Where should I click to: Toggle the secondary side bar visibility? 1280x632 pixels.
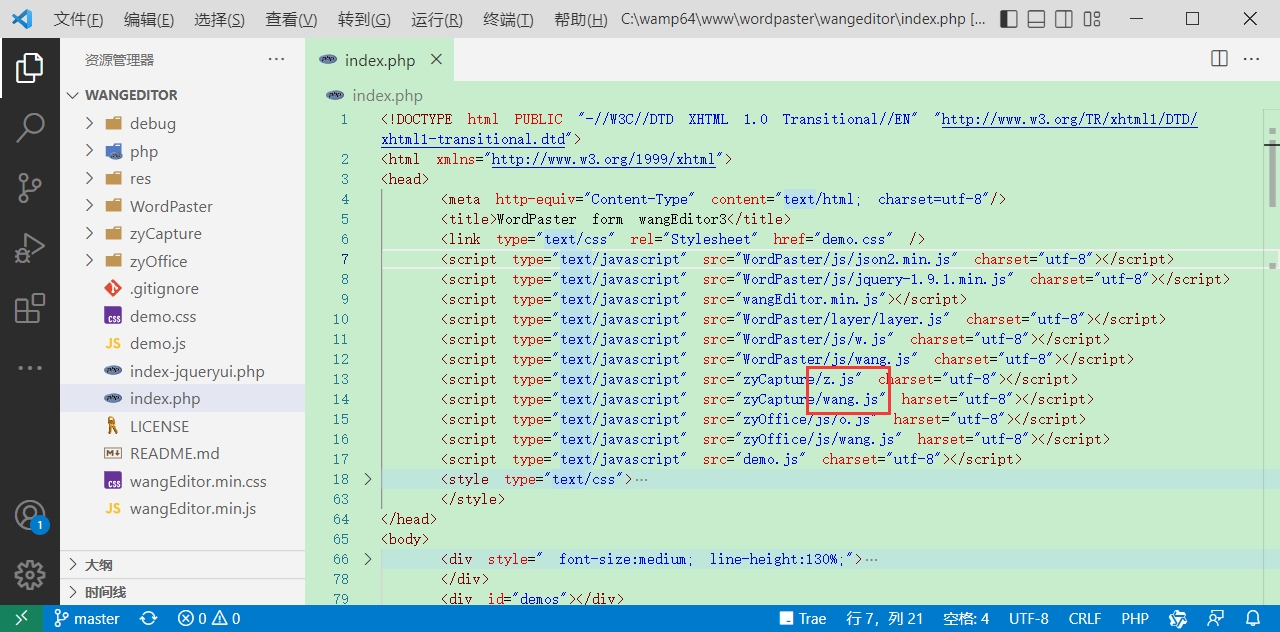point(1065,19)
